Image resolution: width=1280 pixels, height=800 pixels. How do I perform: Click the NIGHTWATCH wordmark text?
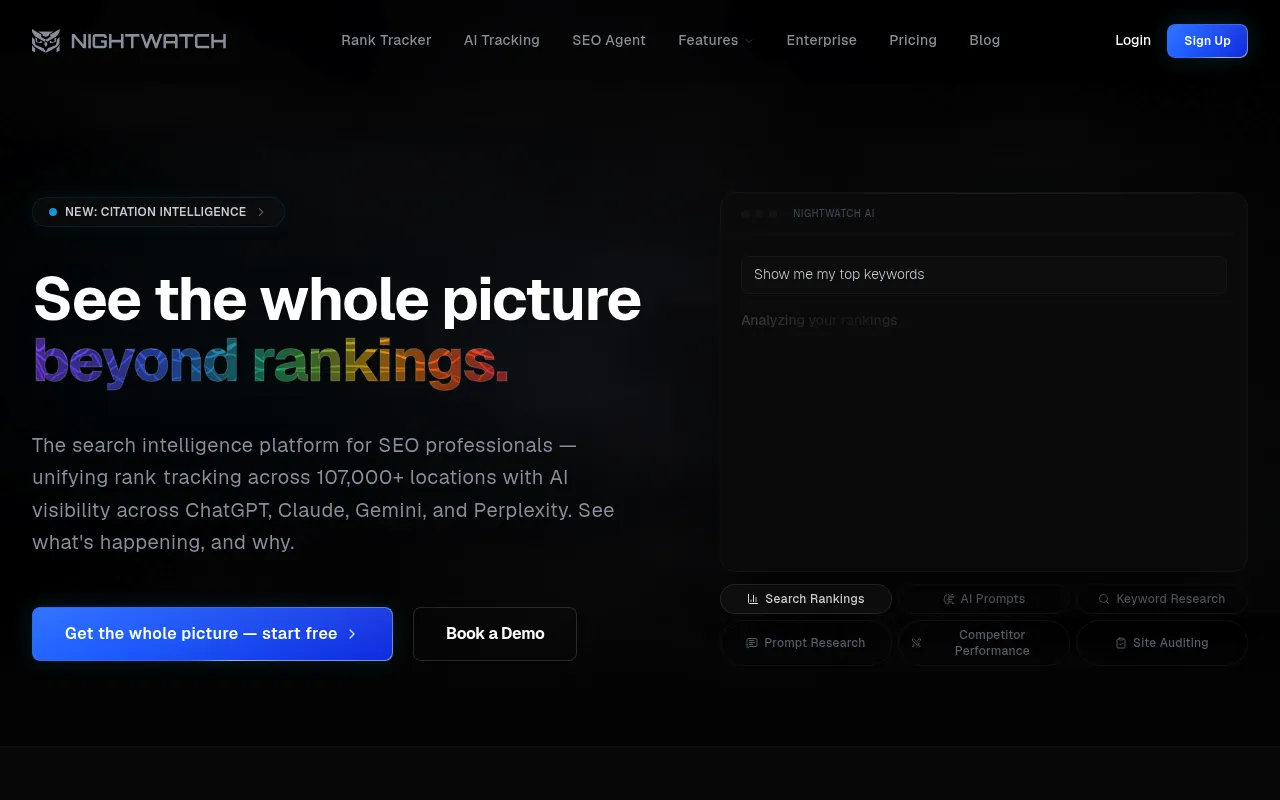[x=149, y=41]
